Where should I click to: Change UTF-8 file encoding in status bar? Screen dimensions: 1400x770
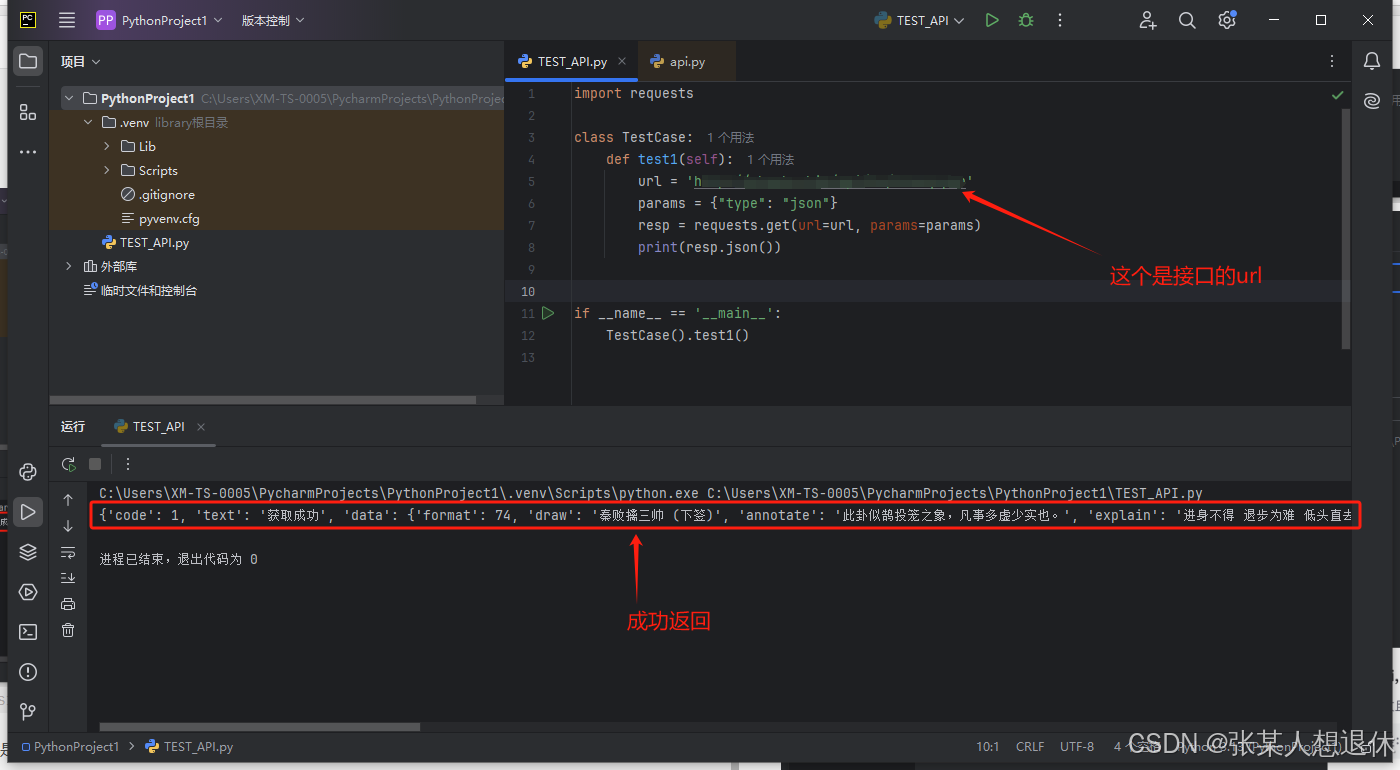point(1077,746)
